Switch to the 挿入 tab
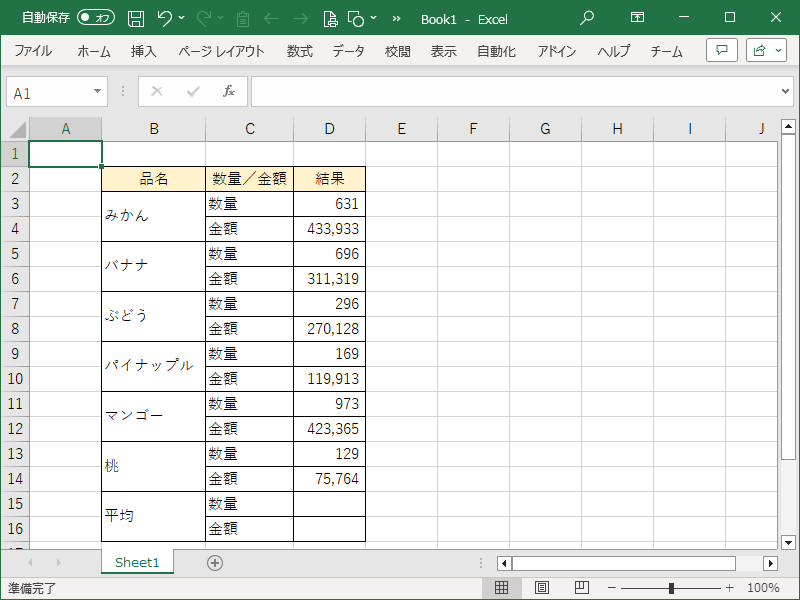Screen dimensions: 800x600 (x=143, y=51)
